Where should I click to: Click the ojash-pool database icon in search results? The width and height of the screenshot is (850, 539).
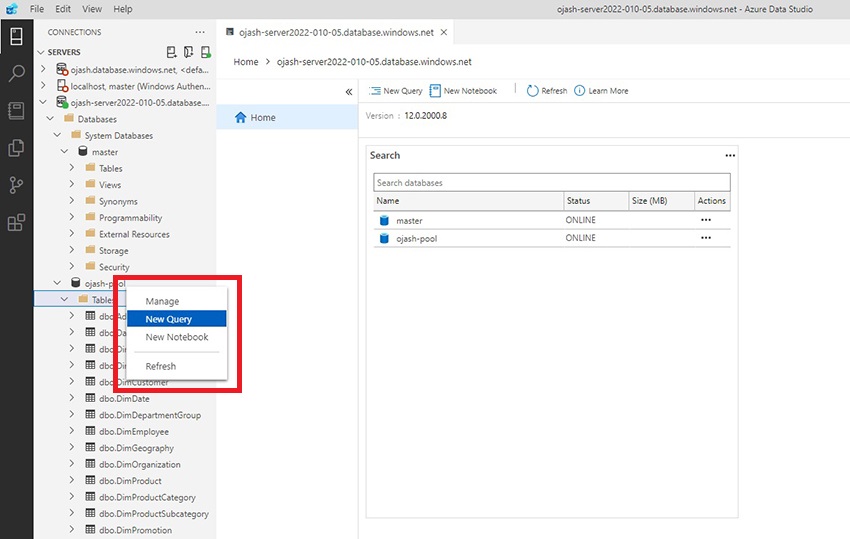coord(384,239)
